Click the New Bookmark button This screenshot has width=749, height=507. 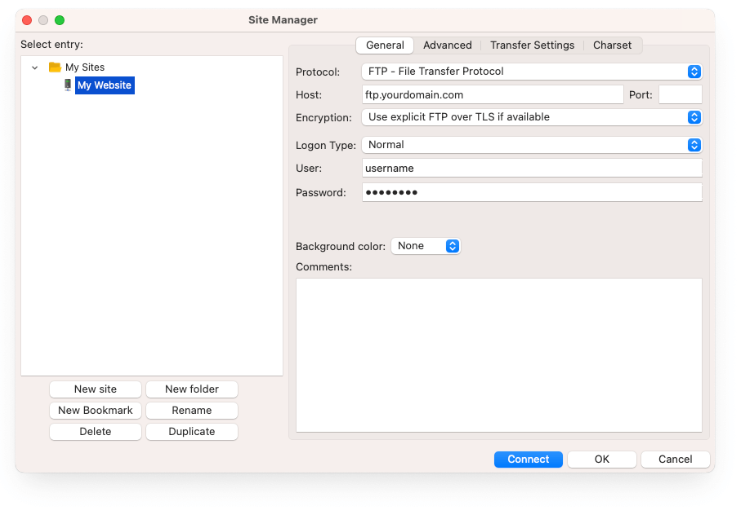95,410
